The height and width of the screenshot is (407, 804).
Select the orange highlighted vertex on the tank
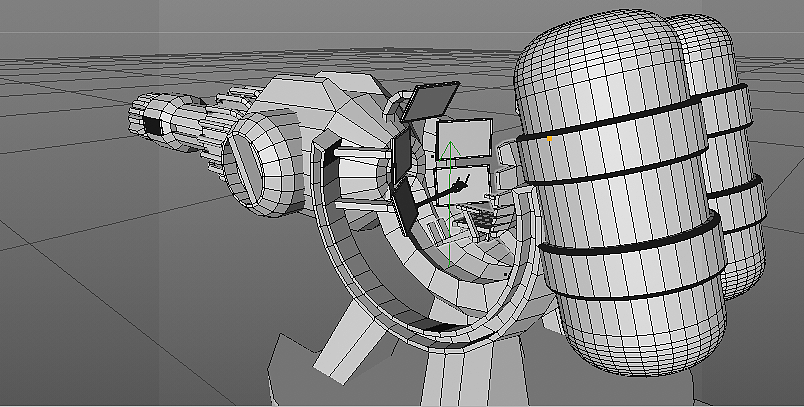click(550, 138)
